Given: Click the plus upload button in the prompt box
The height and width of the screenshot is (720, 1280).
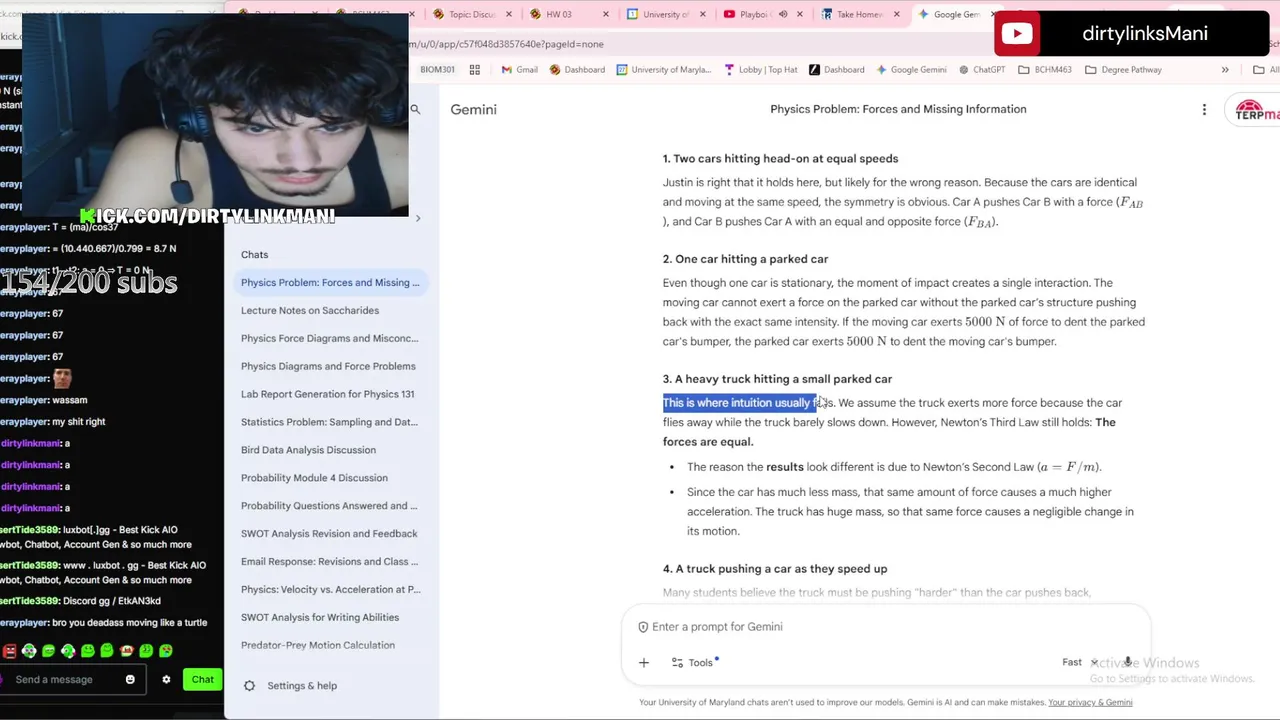Looking at the screenshot, I should 644,662.
